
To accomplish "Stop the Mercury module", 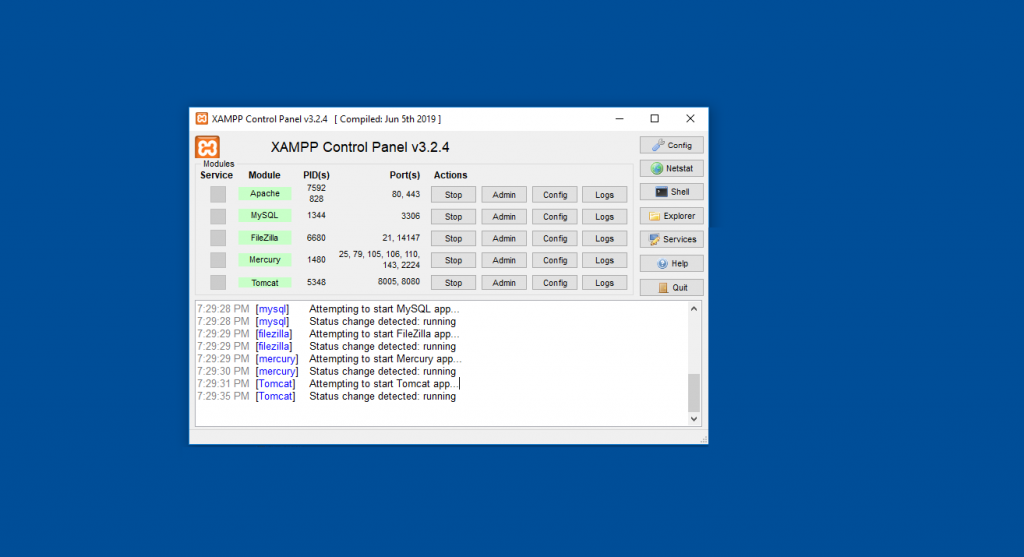I will (x=453, y=260).
